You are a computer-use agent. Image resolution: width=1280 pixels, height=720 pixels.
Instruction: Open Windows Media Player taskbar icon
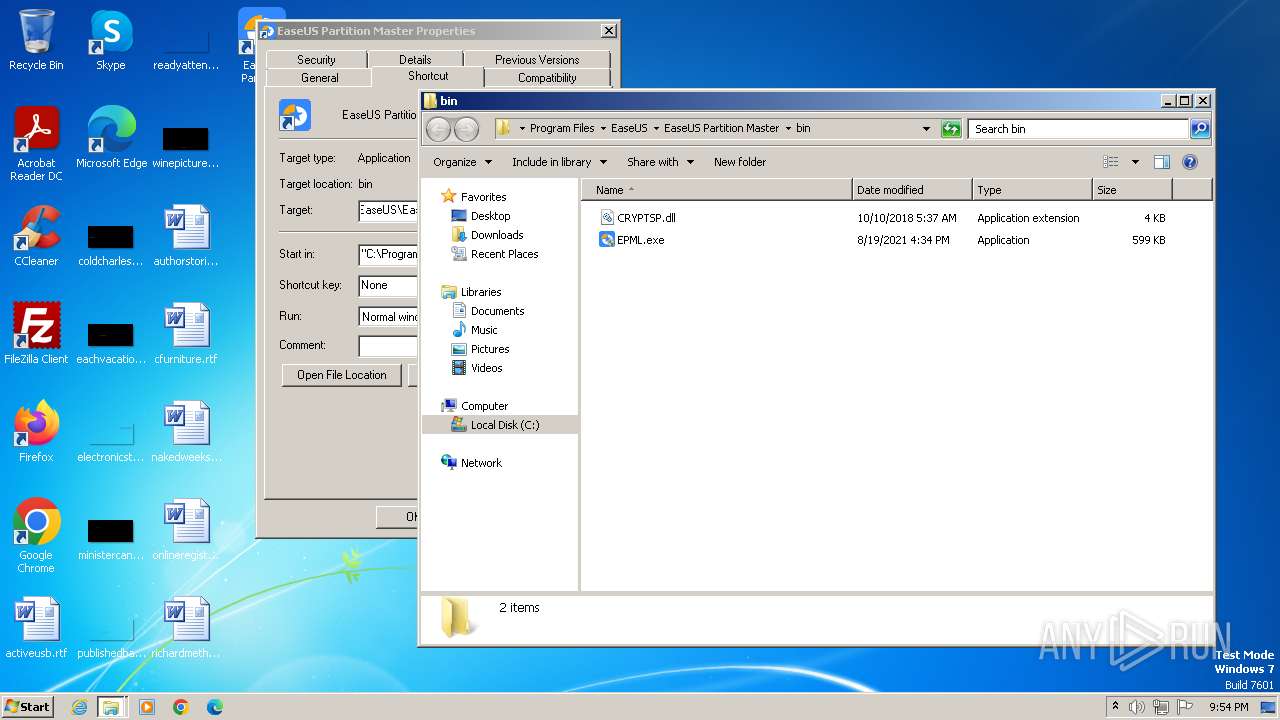click(147, 707)
